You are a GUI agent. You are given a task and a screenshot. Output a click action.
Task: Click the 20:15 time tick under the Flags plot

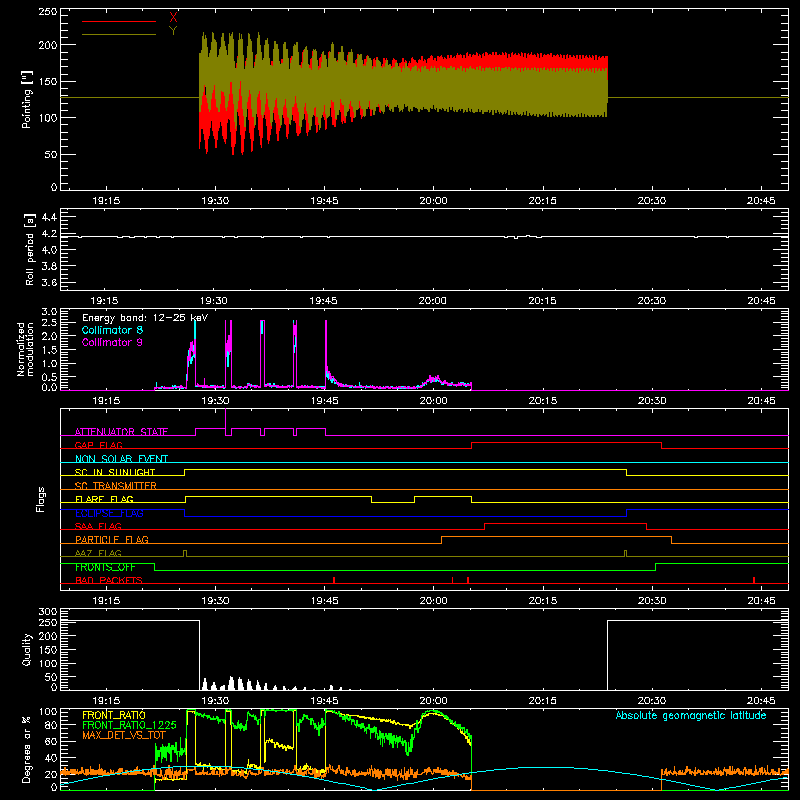click(543, 601)
